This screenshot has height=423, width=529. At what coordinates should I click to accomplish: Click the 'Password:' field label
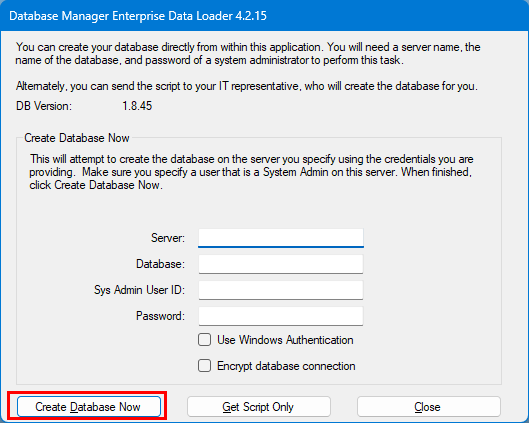point(160,316)
